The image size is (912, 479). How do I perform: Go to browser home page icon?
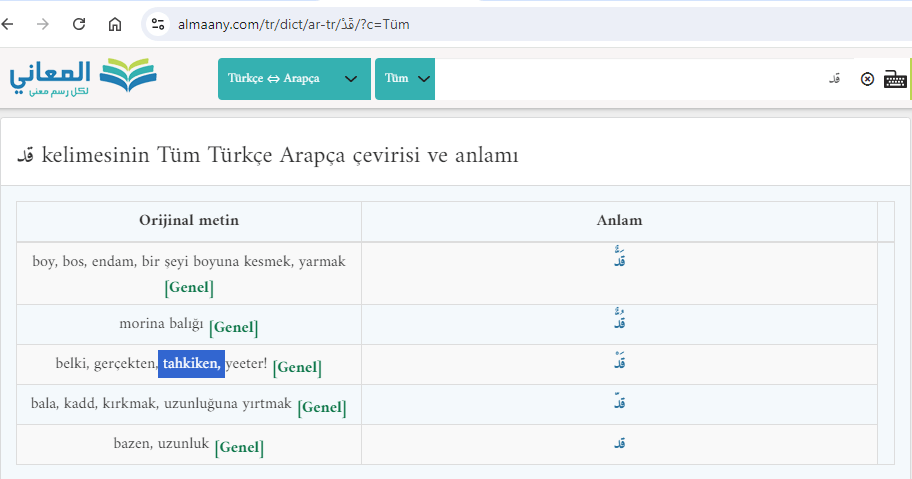tap(115, 24)
